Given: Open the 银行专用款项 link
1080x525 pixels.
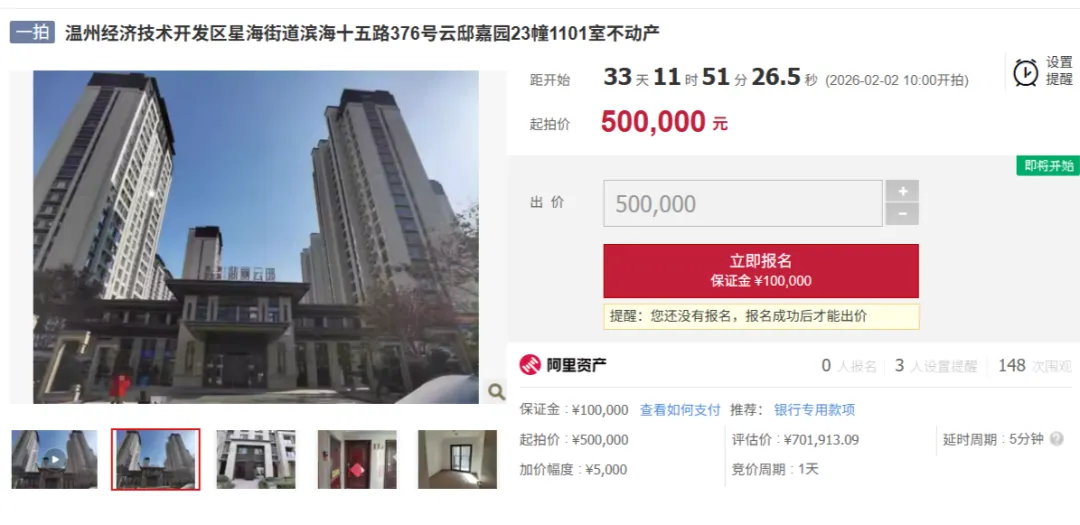Looking at the screenshot, I should click(x=815, y=410).
